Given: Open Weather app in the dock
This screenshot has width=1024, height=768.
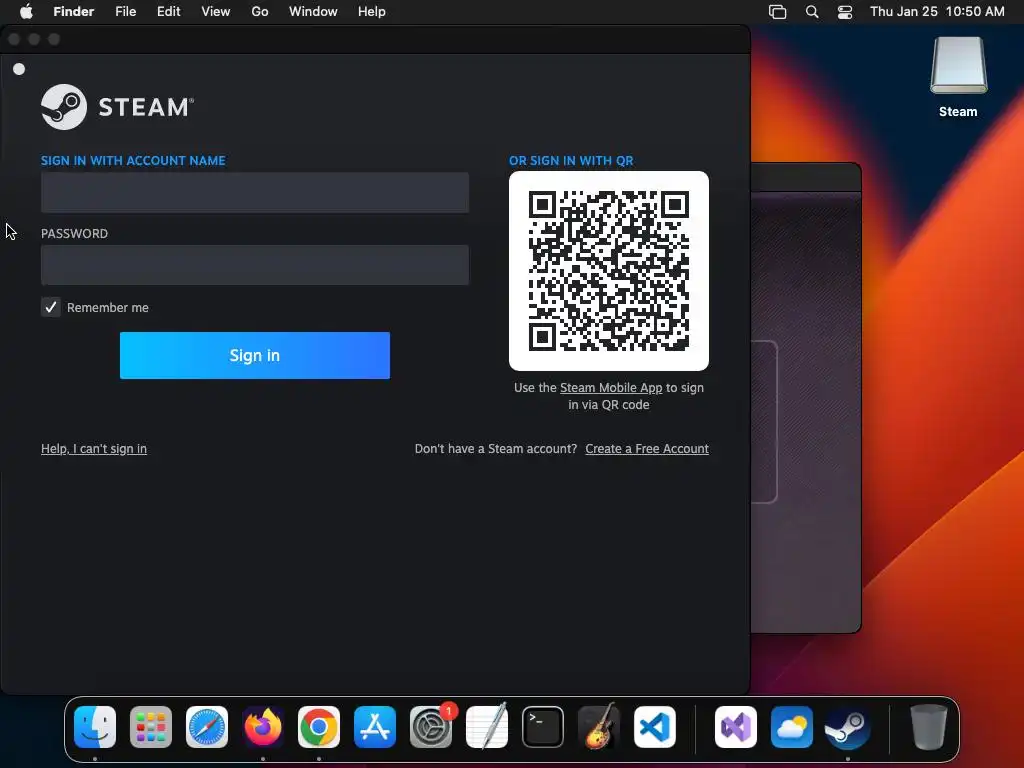Looking at the screenshot, I should tap(792, 727).
